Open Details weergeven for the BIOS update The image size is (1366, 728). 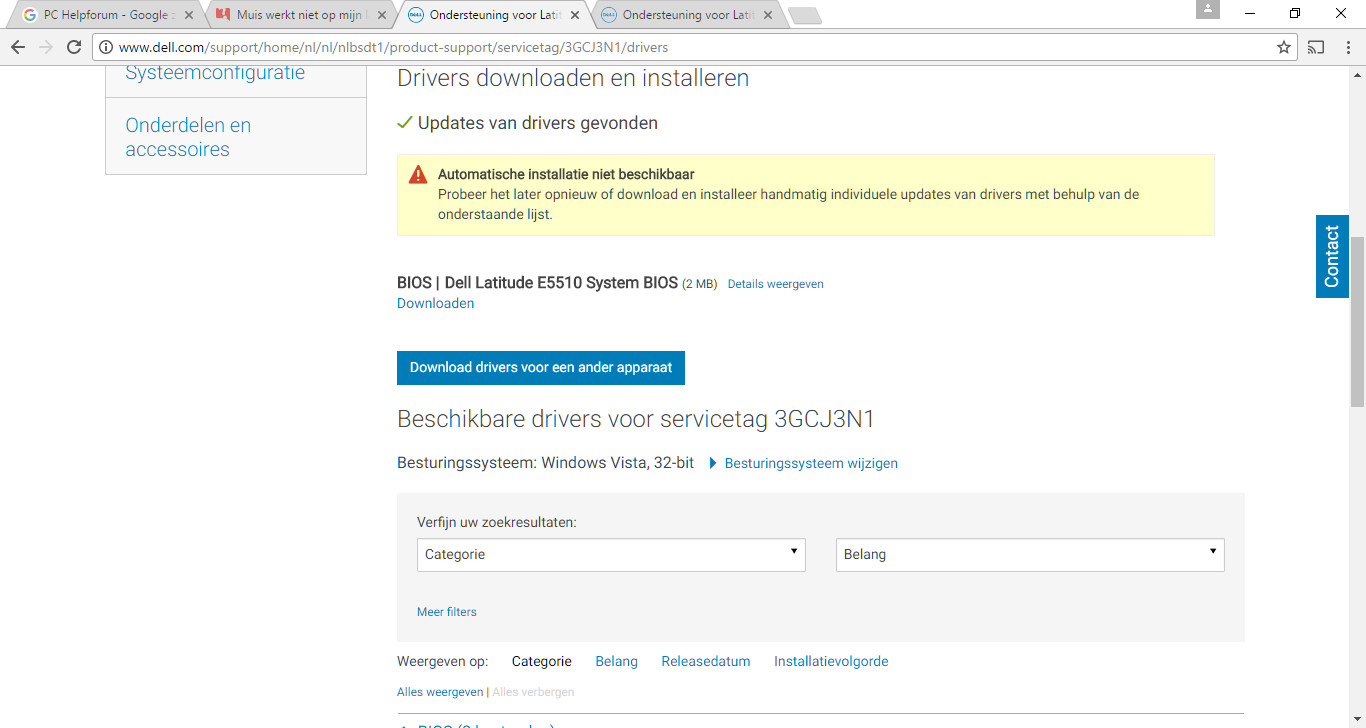pos(776,284)
